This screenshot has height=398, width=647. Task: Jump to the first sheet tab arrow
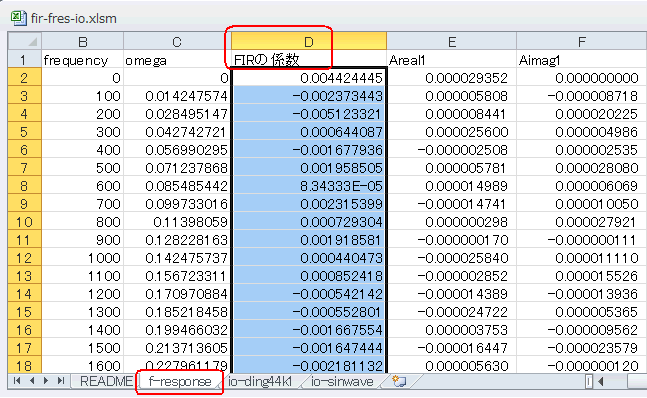tap(17, 381)
